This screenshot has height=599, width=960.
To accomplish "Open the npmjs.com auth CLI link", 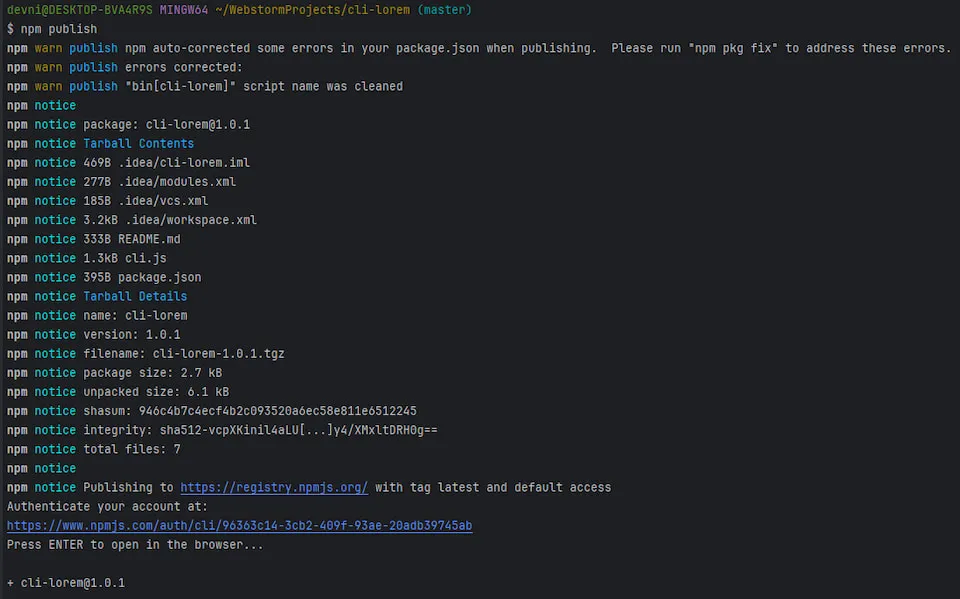I will click(x=239, y=525).
